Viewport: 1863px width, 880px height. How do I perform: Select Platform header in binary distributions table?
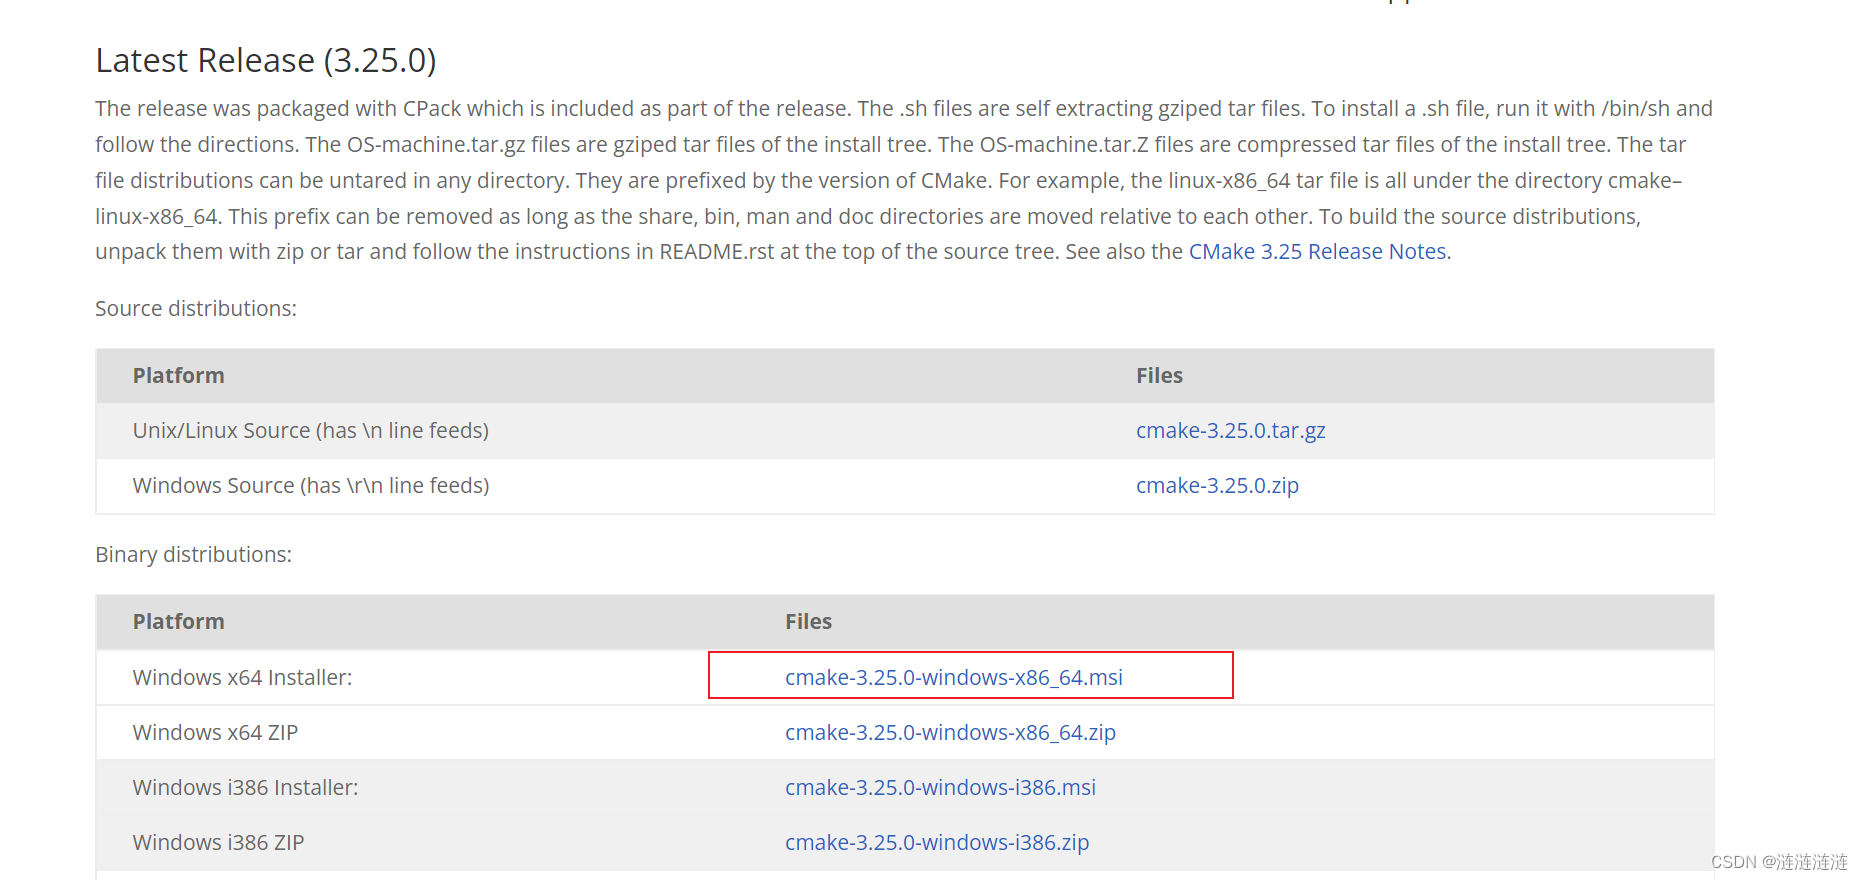(179, 622)
